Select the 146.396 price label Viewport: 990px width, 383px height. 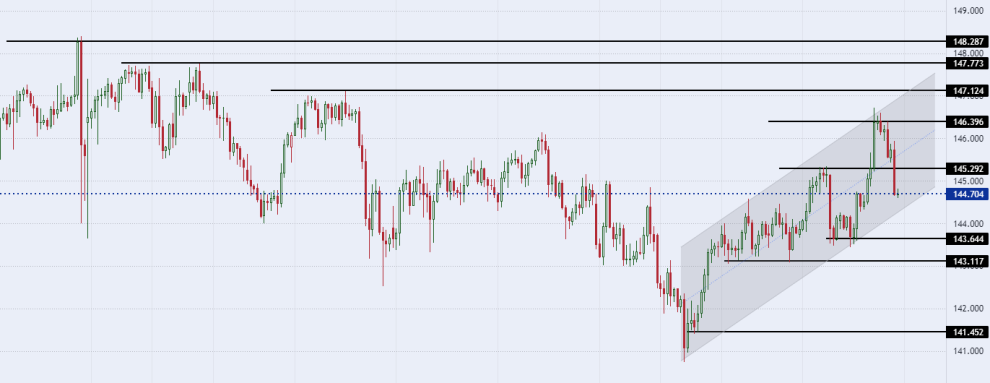pos(967,121)
